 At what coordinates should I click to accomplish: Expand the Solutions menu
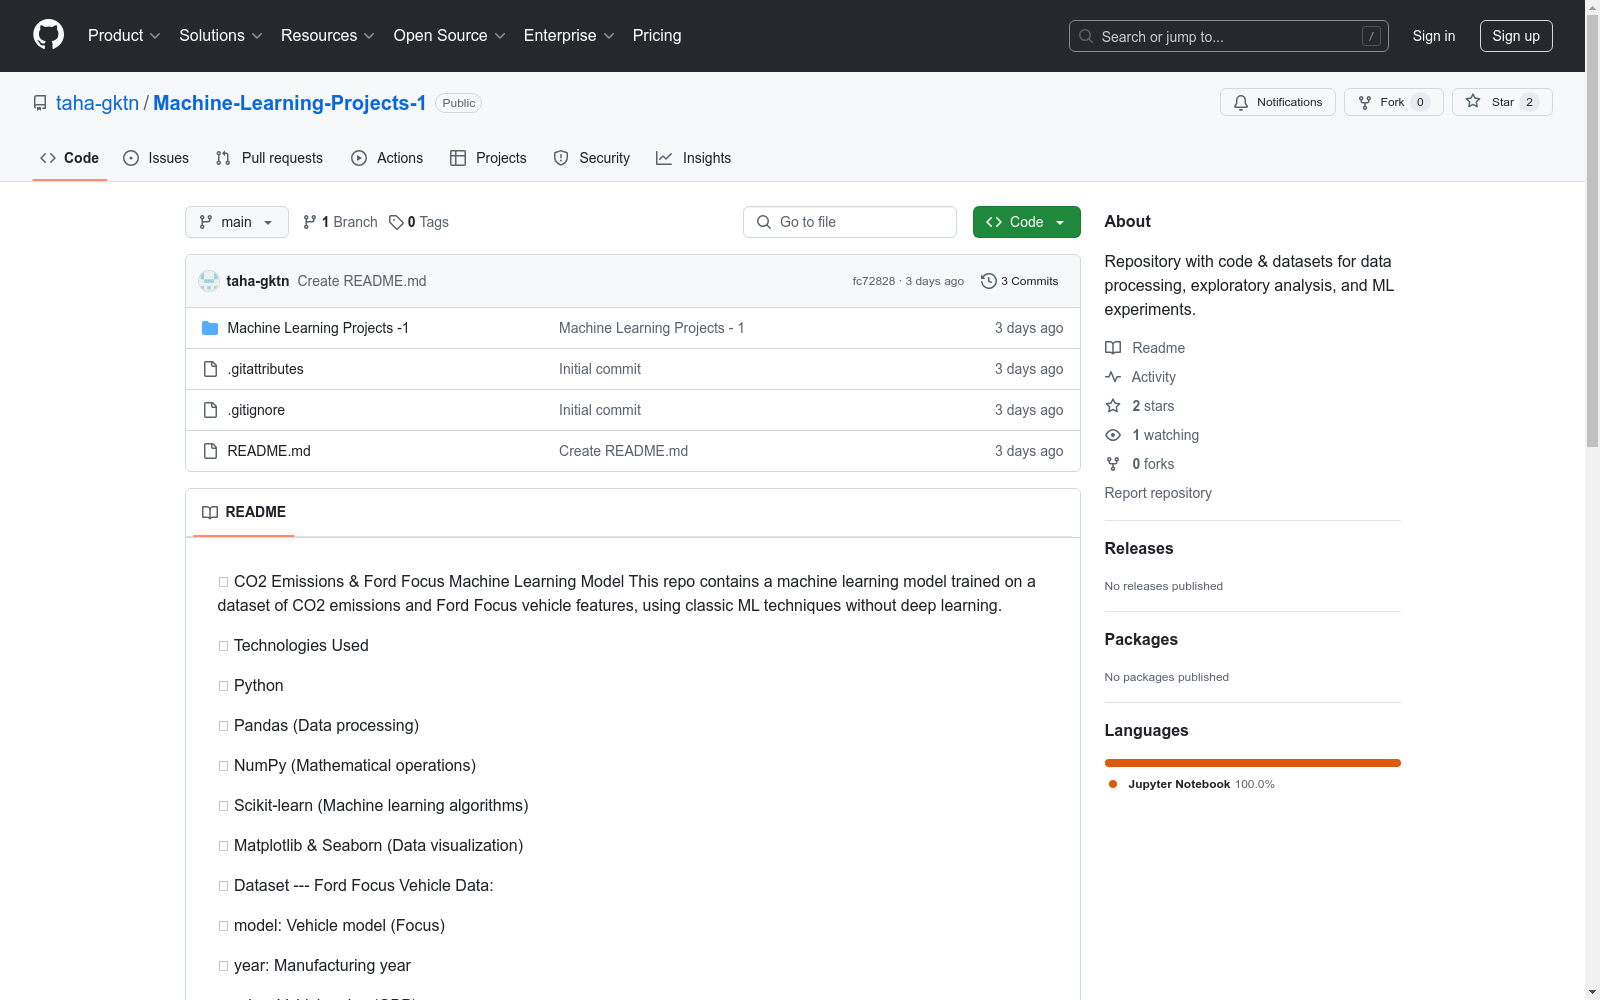coord(221,35)
